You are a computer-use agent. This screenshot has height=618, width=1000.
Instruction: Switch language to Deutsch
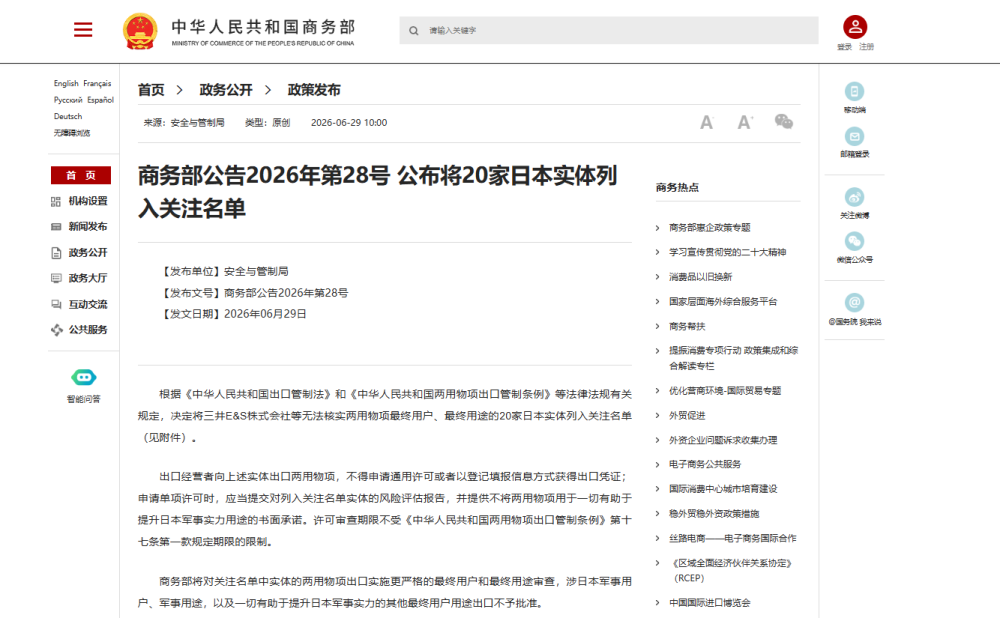(68, 117)
